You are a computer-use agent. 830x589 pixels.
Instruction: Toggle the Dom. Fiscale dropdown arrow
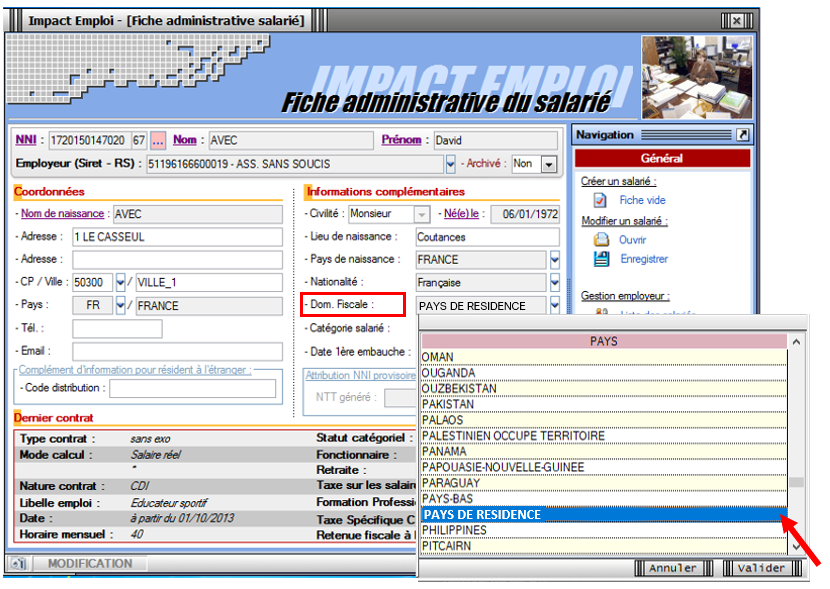point(554,305)
